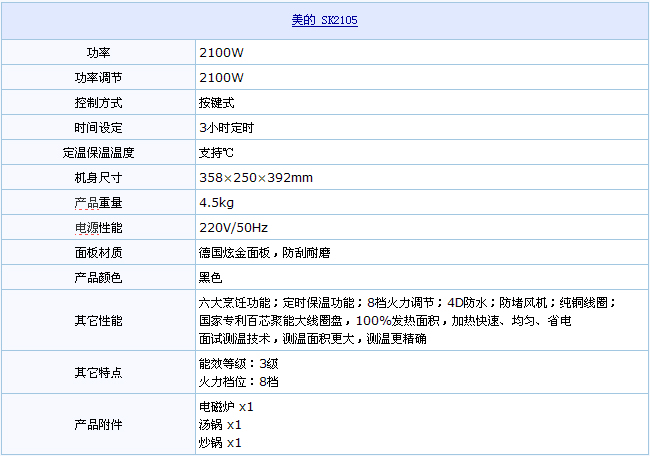The width and height of the screenshot is (650, 456).
Task: Click the 功率调节 label cell
Action: tap(98, 78)
